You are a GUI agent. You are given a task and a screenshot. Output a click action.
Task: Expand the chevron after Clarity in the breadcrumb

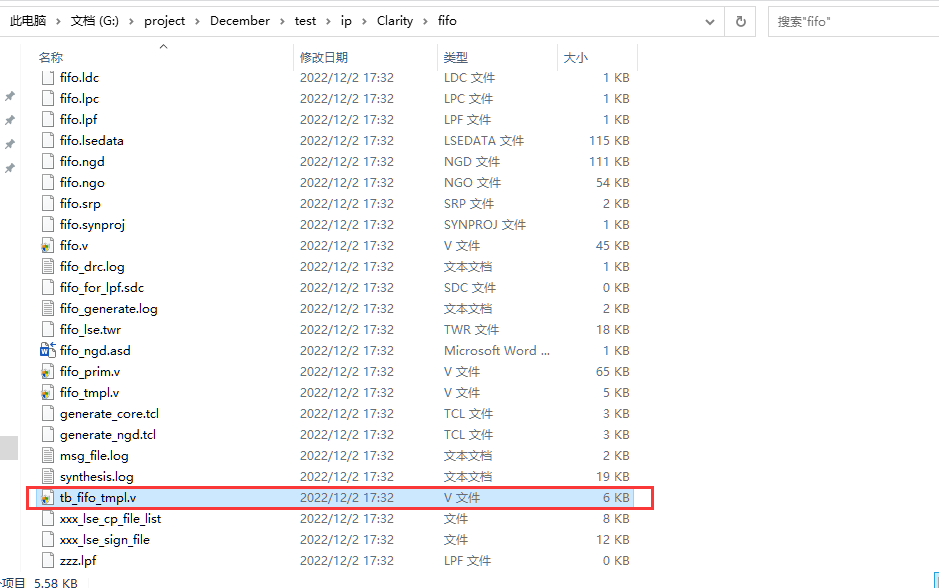(x=425, y=22)
